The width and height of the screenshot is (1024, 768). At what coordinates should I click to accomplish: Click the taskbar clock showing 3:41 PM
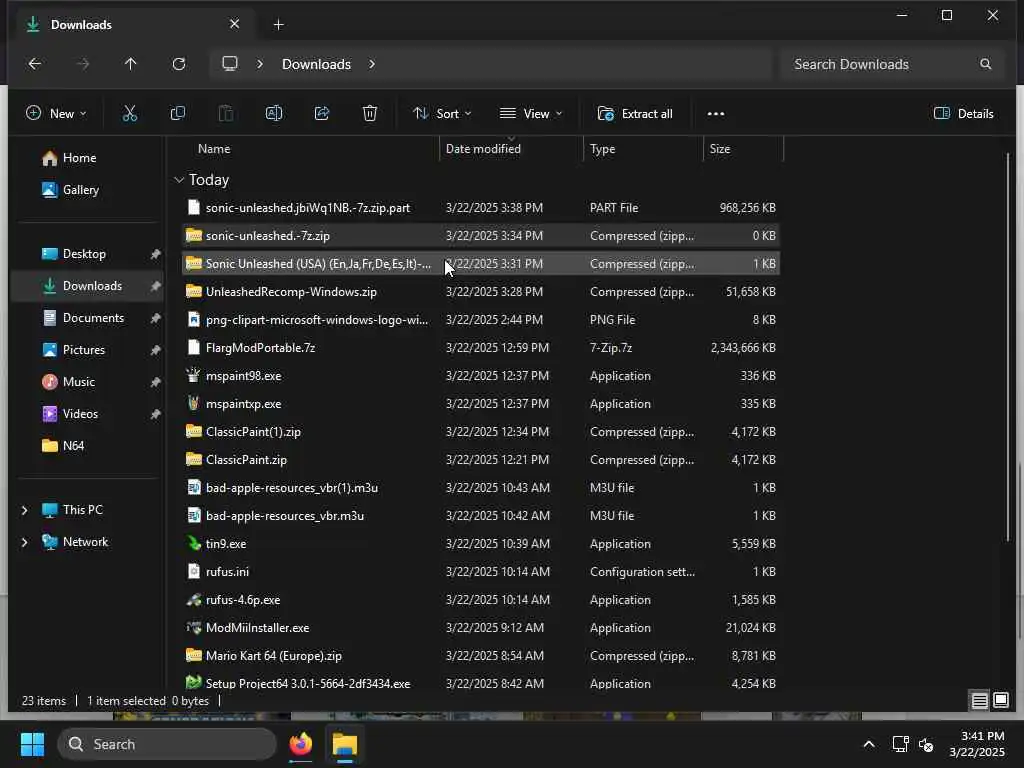977,744
